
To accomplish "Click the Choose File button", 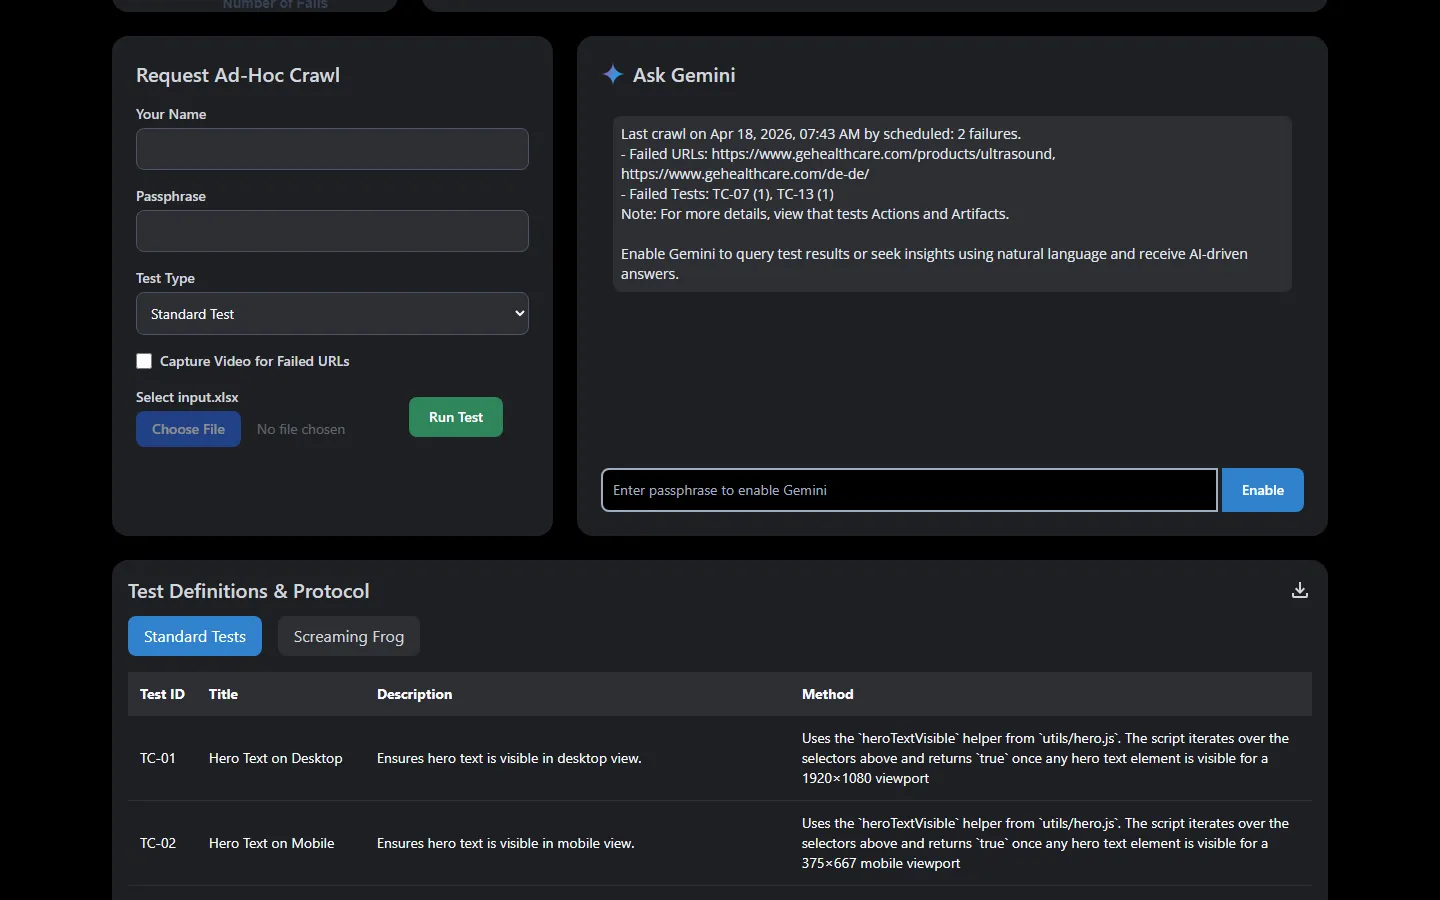I will [x=188, y=429].
